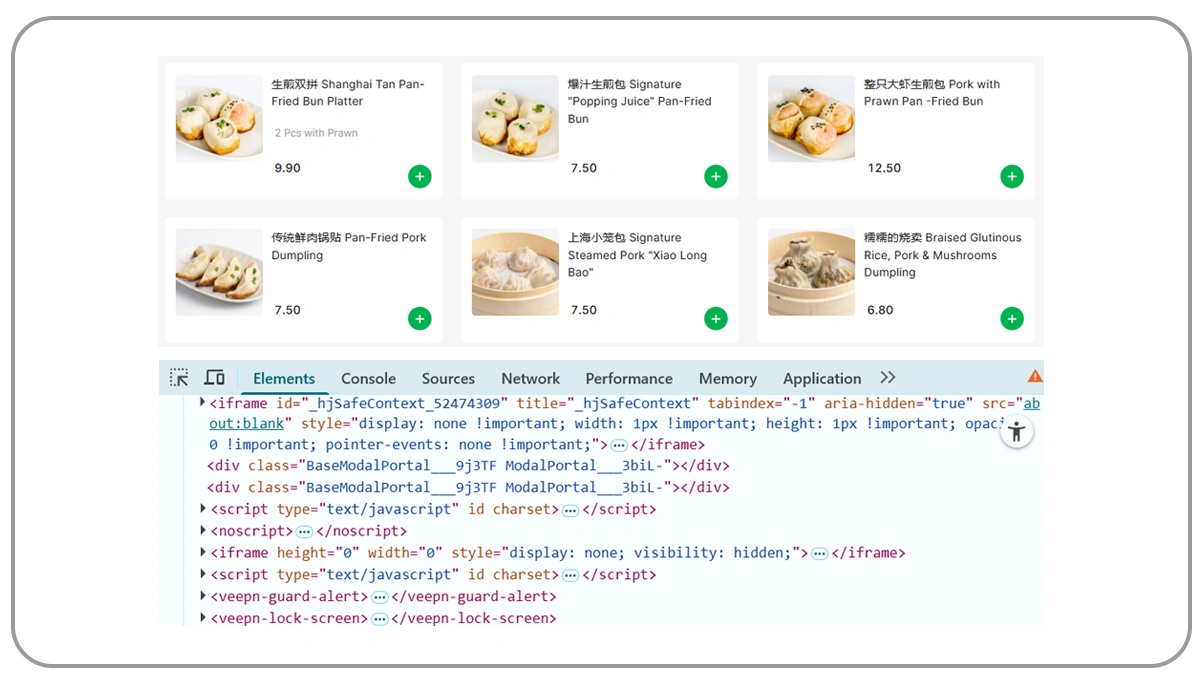Show more DevTools tabs with double chevron

click(888, 378)
